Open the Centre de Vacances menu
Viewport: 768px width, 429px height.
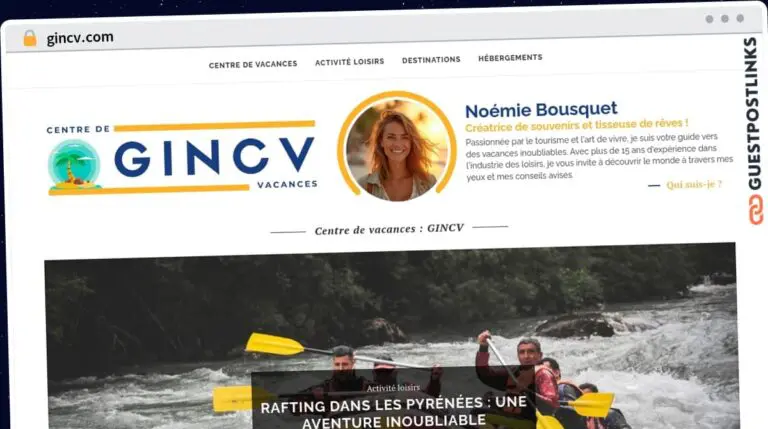pyautogui.click(x=253, y=64)
